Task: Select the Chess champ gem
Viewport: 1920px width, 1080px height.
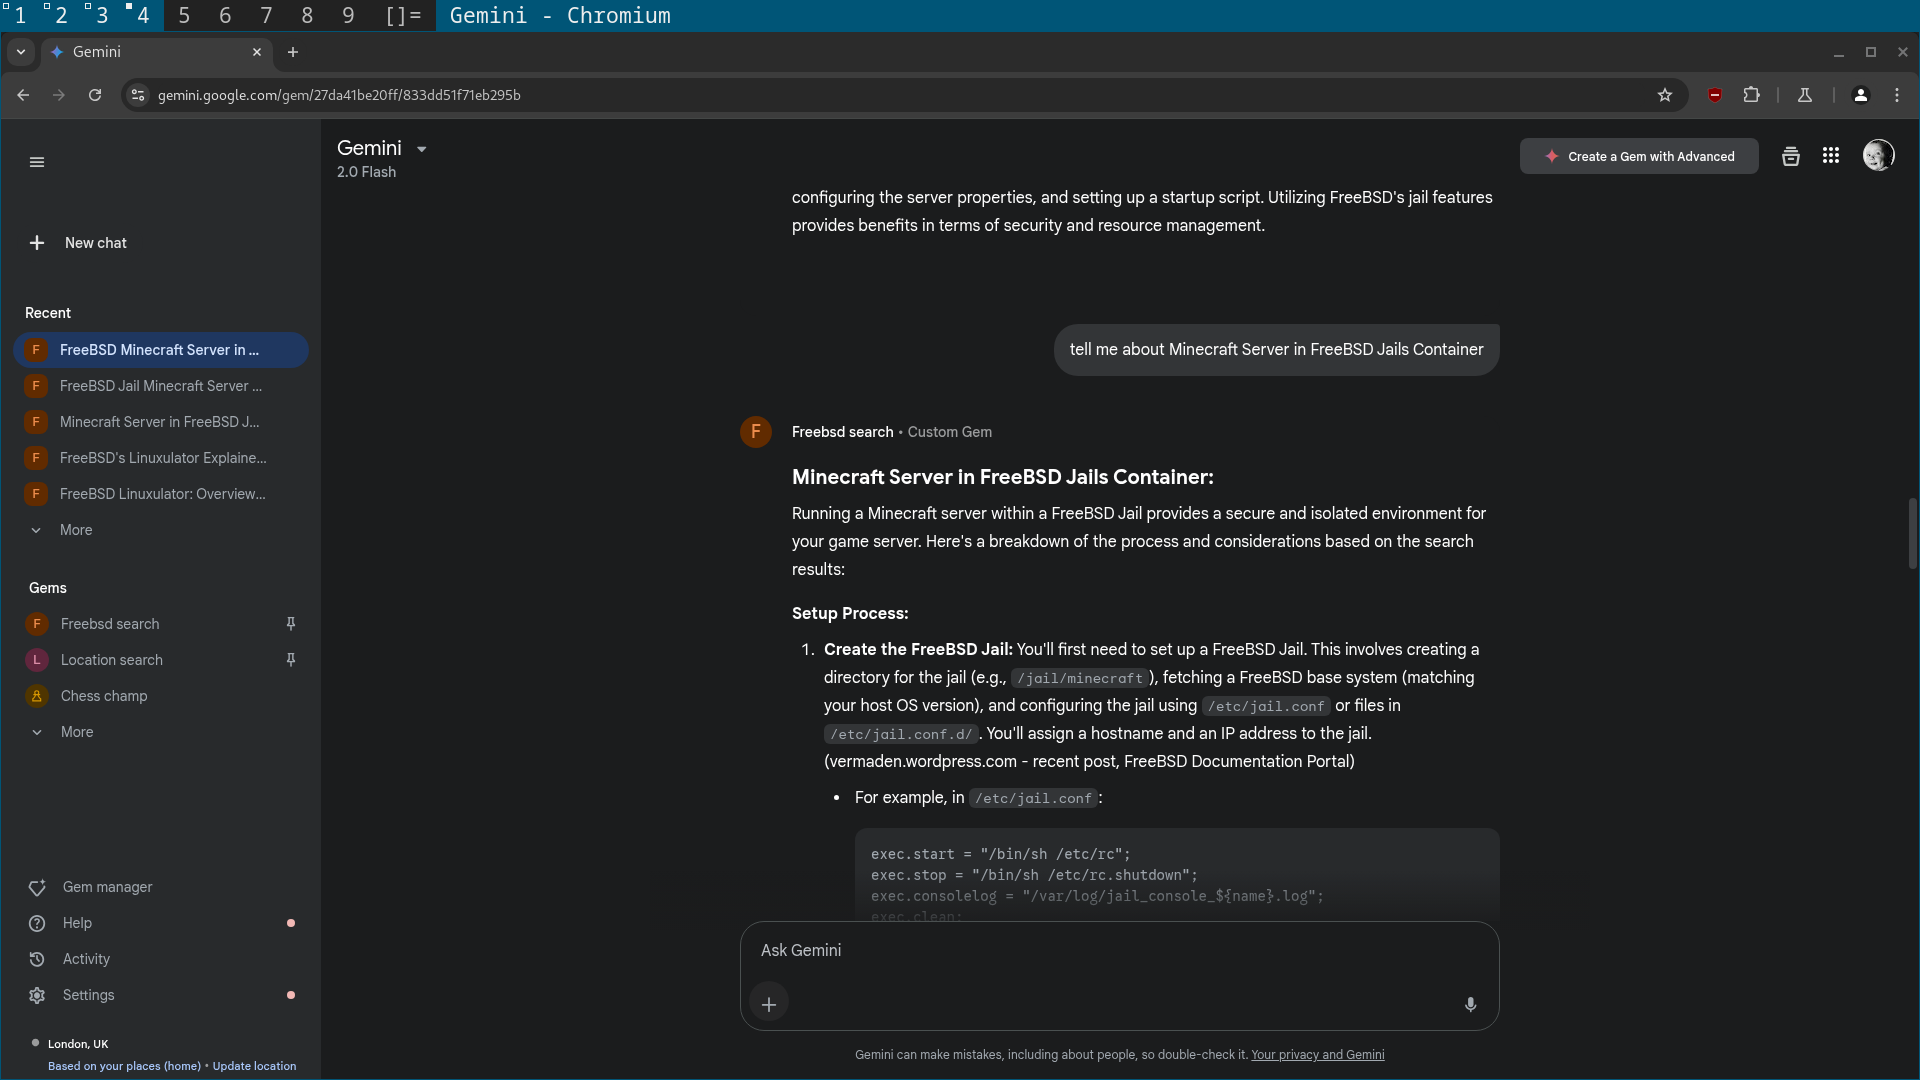Action: click(x=104, y=696)
